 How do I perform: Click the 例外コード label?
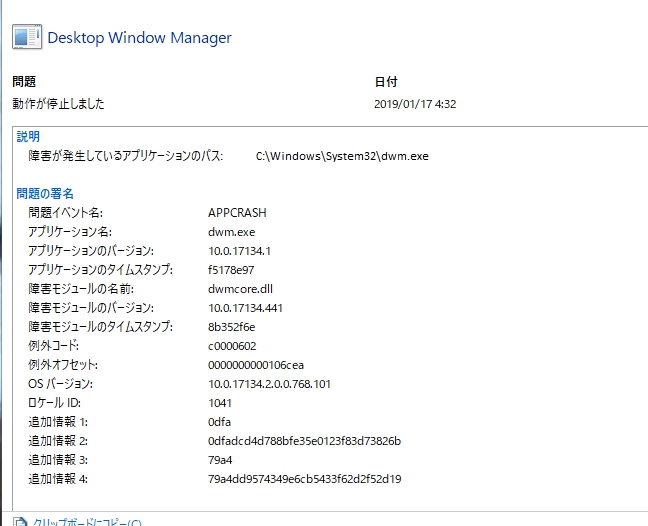pos(53,345)
